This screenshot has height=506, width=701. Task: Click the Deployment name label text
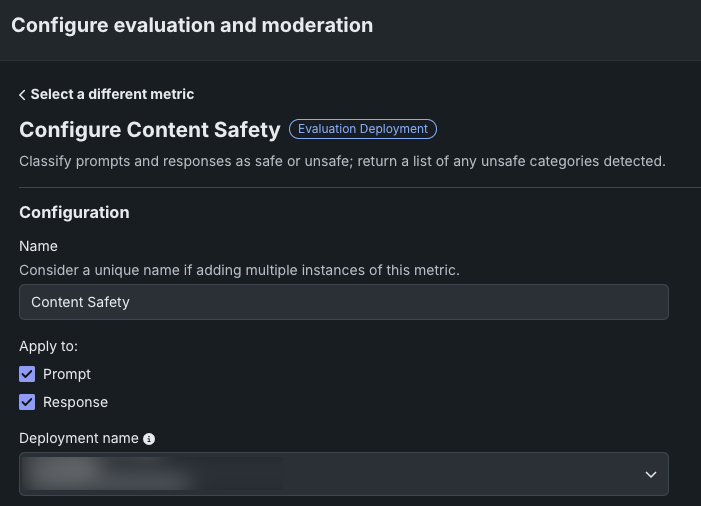[x=79, y=438]
